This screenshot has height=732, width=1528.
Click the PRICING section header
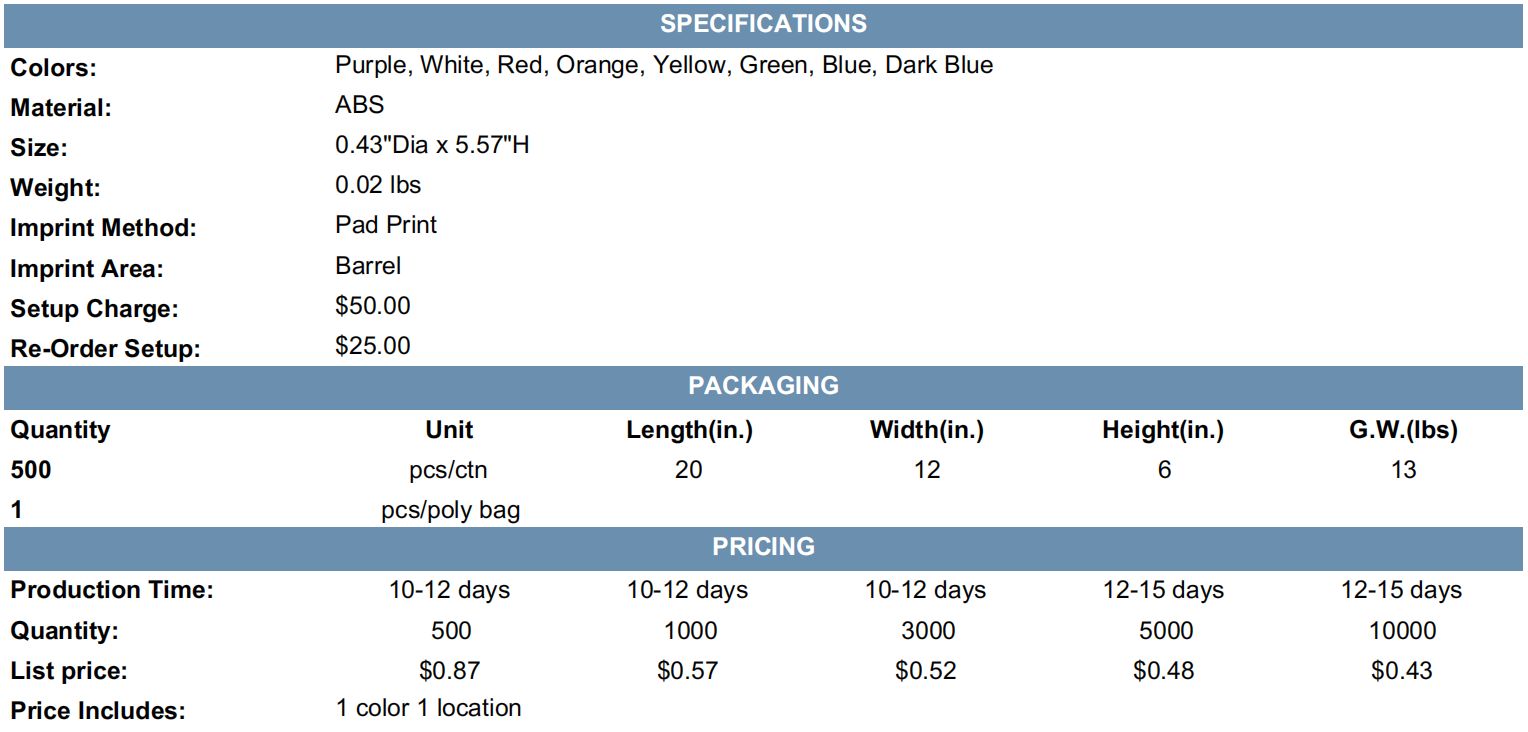[x=764, y=547]
